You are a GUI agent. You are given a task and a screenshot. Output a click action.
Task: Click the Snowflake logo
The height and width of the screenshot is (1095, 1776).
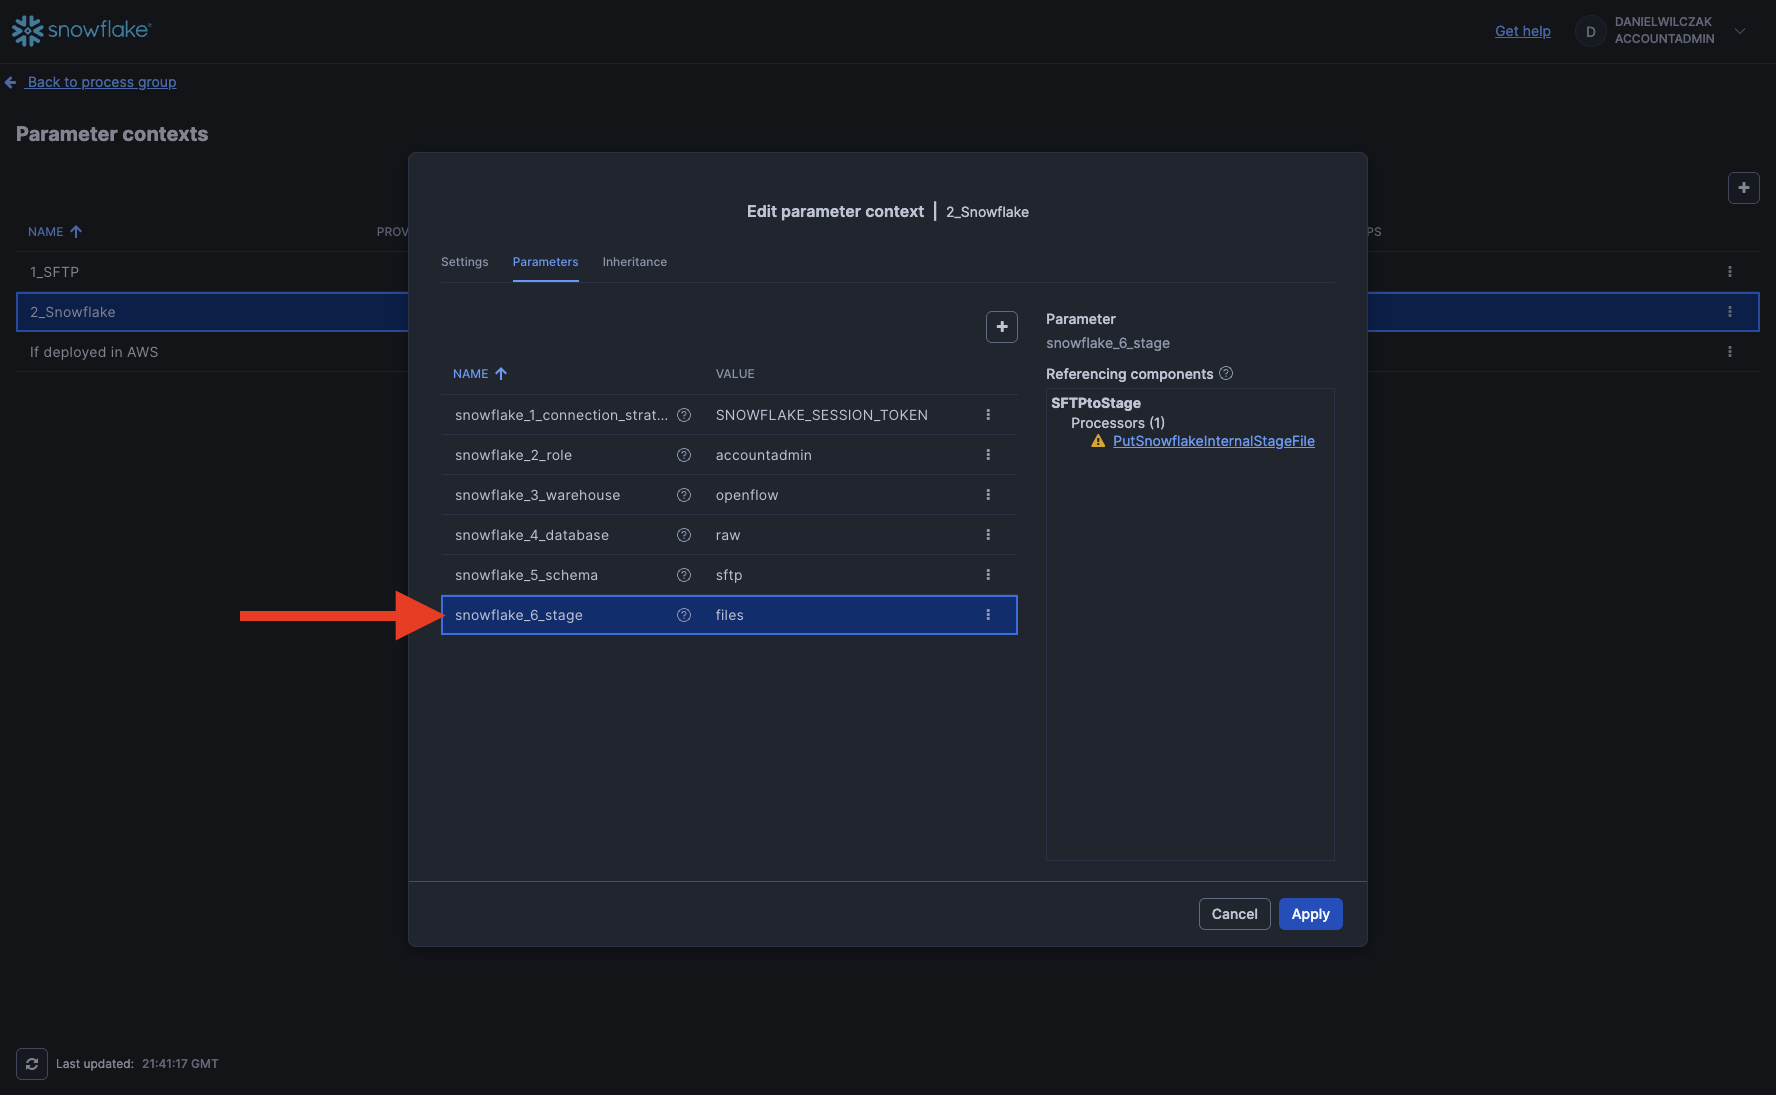tap(81, 31)
